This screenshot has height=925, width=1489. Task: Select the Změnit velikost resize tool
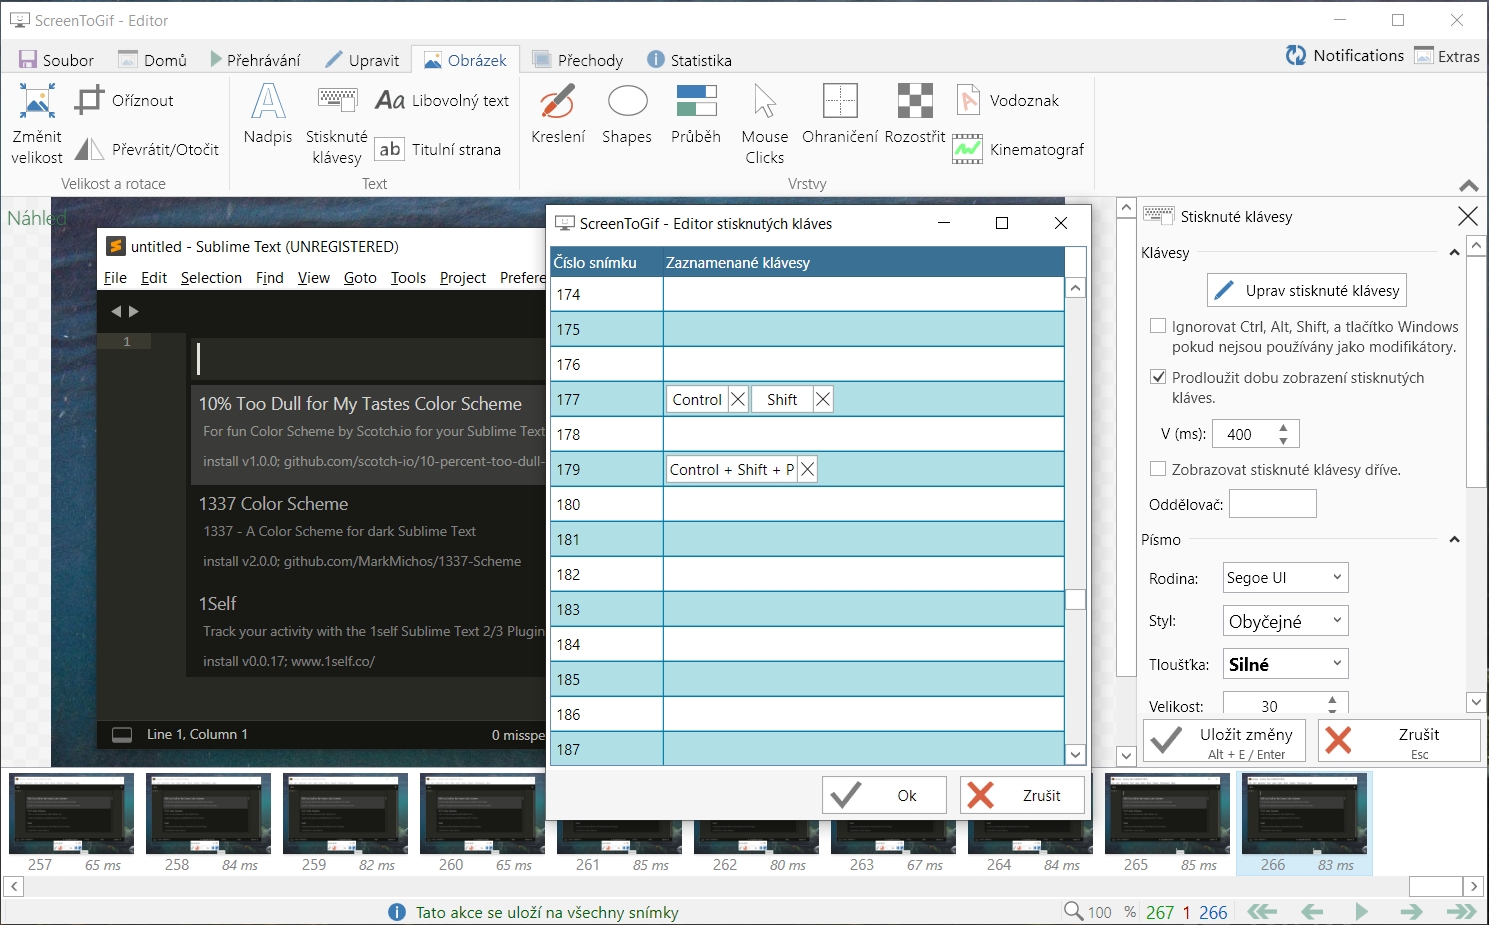[x=37, y=124]
